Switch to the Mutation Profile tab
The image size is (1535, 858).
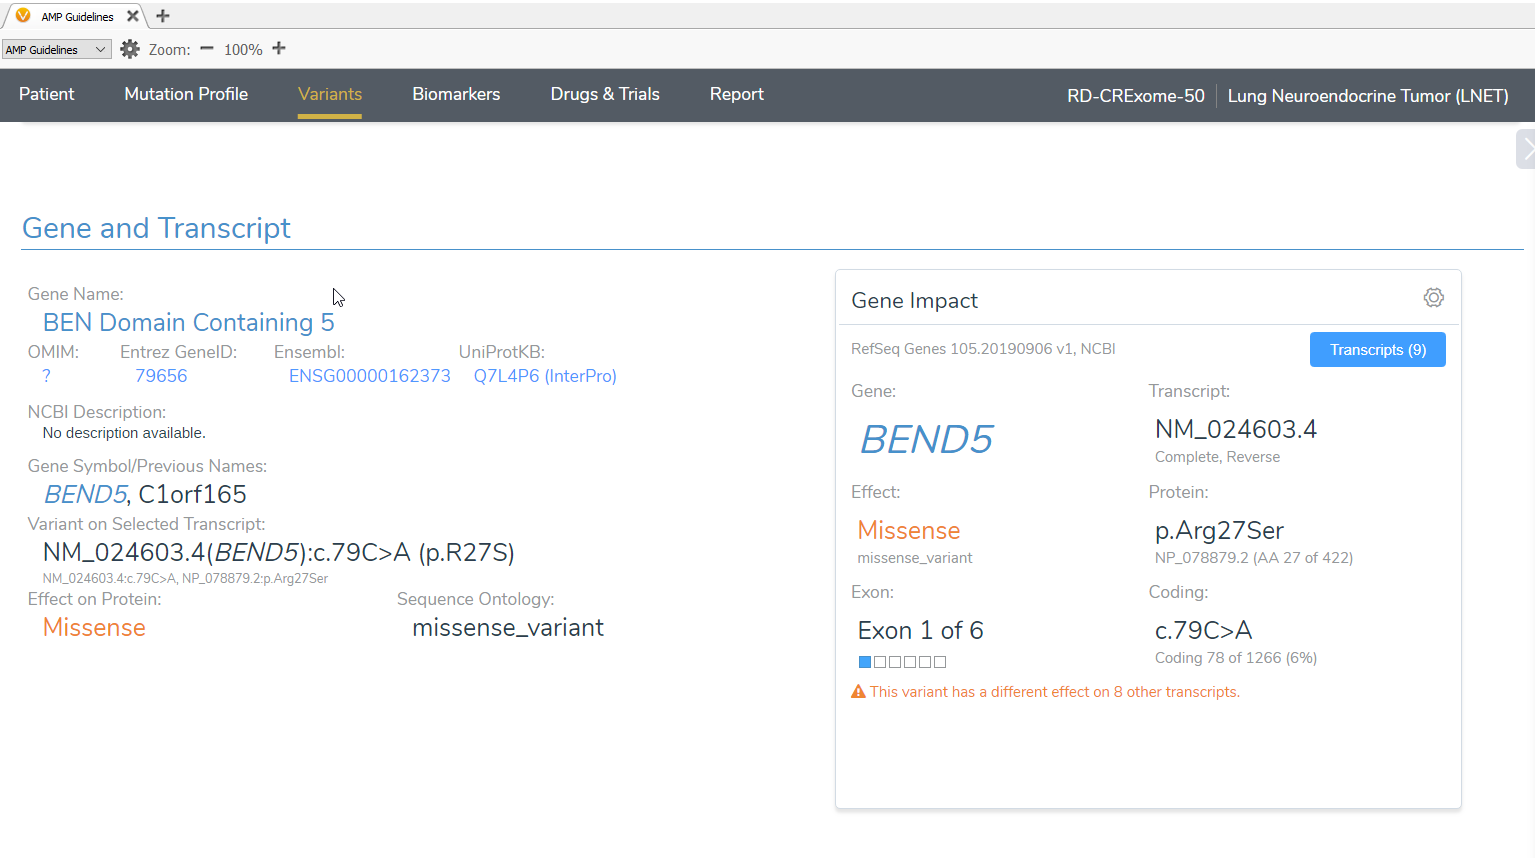pos(186,94)
